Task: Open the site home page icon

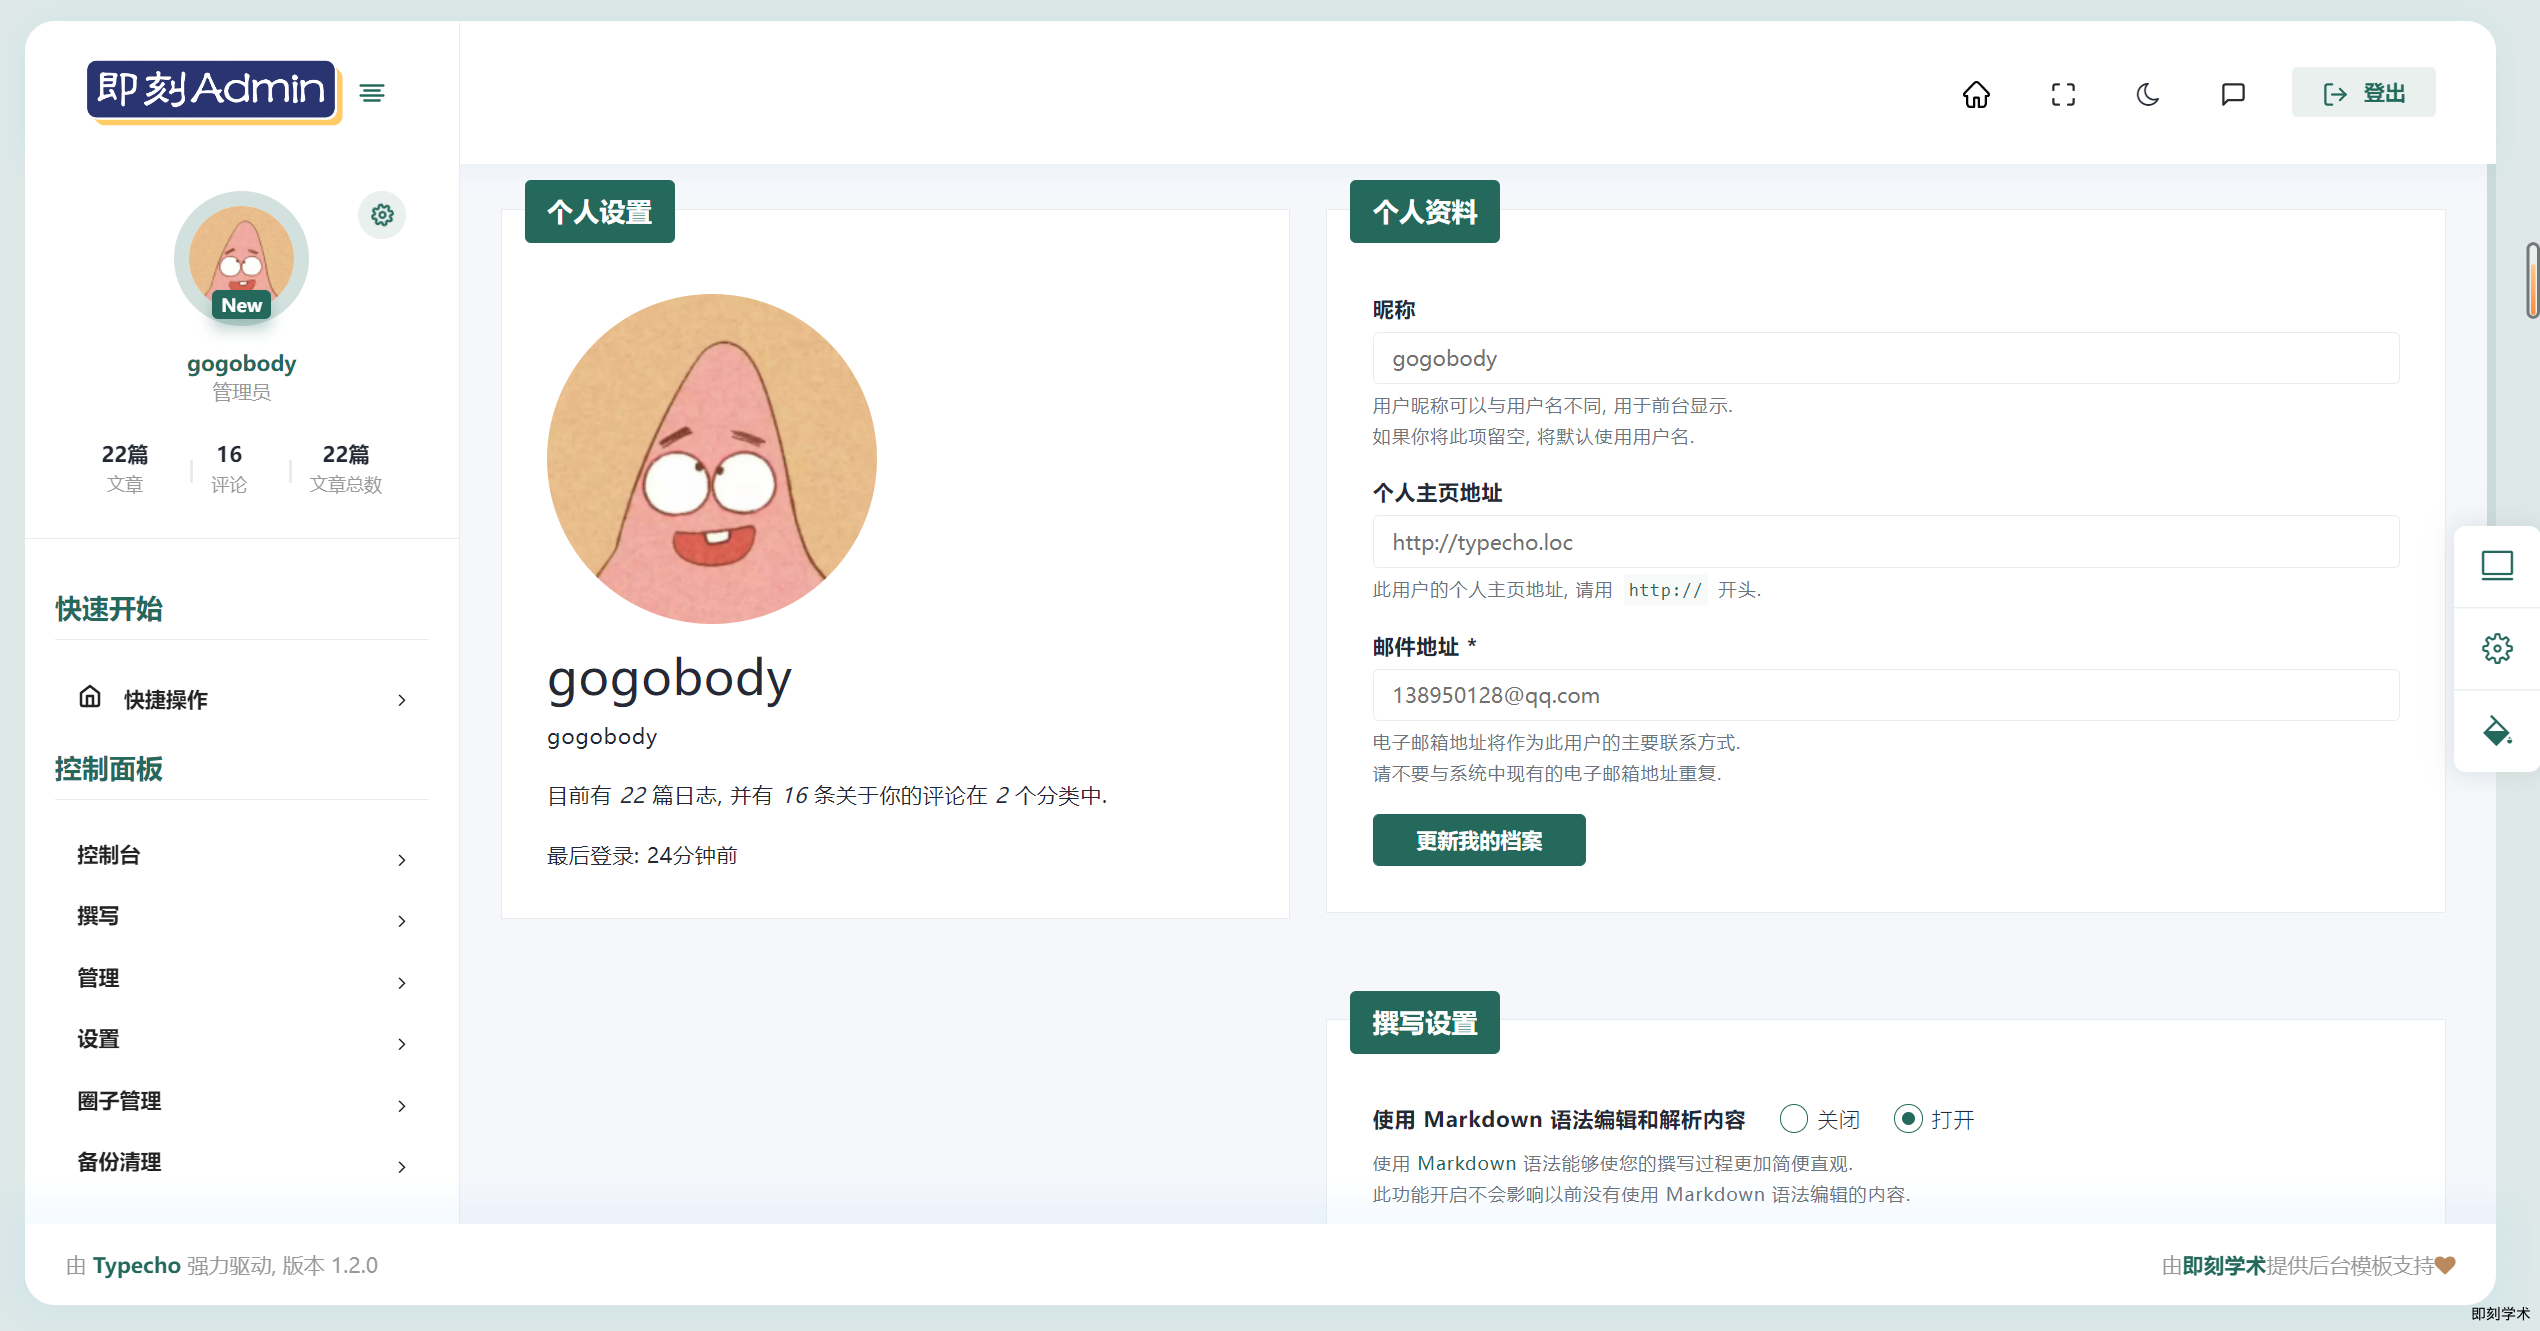Action: pos(1976,94)
